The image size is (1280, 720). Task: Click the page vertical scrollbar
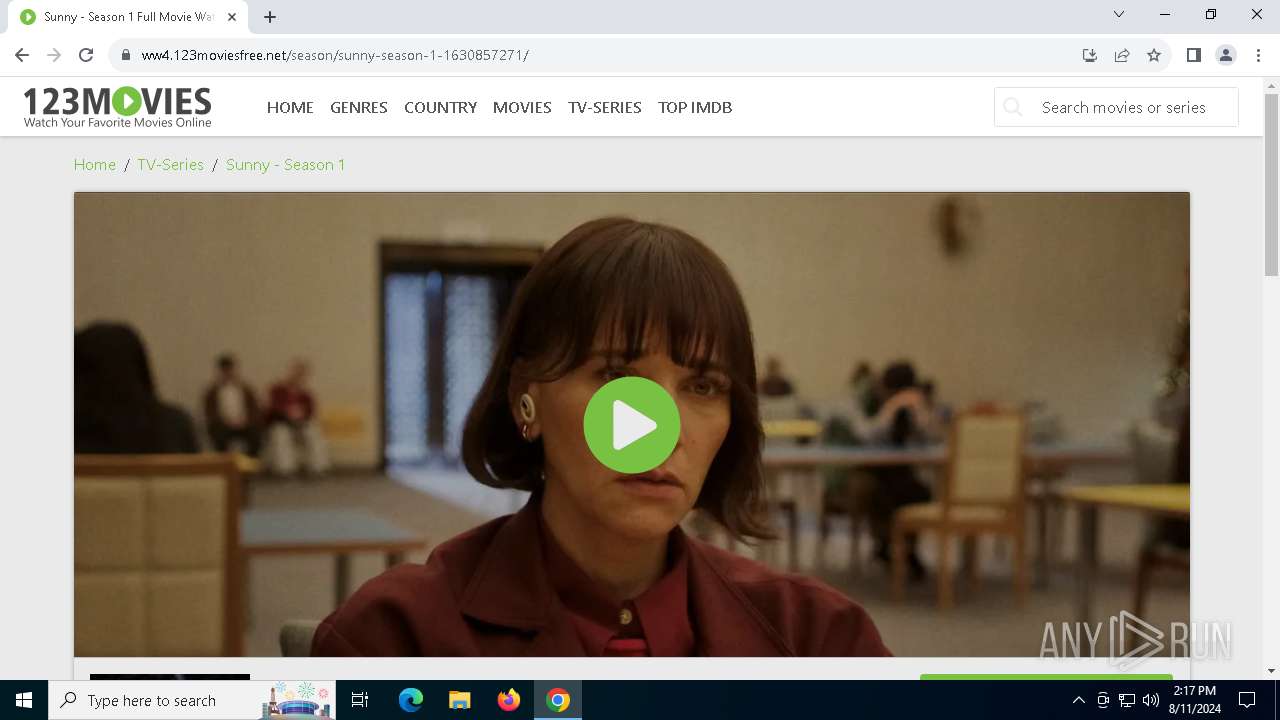click(x=1272, y=185)
